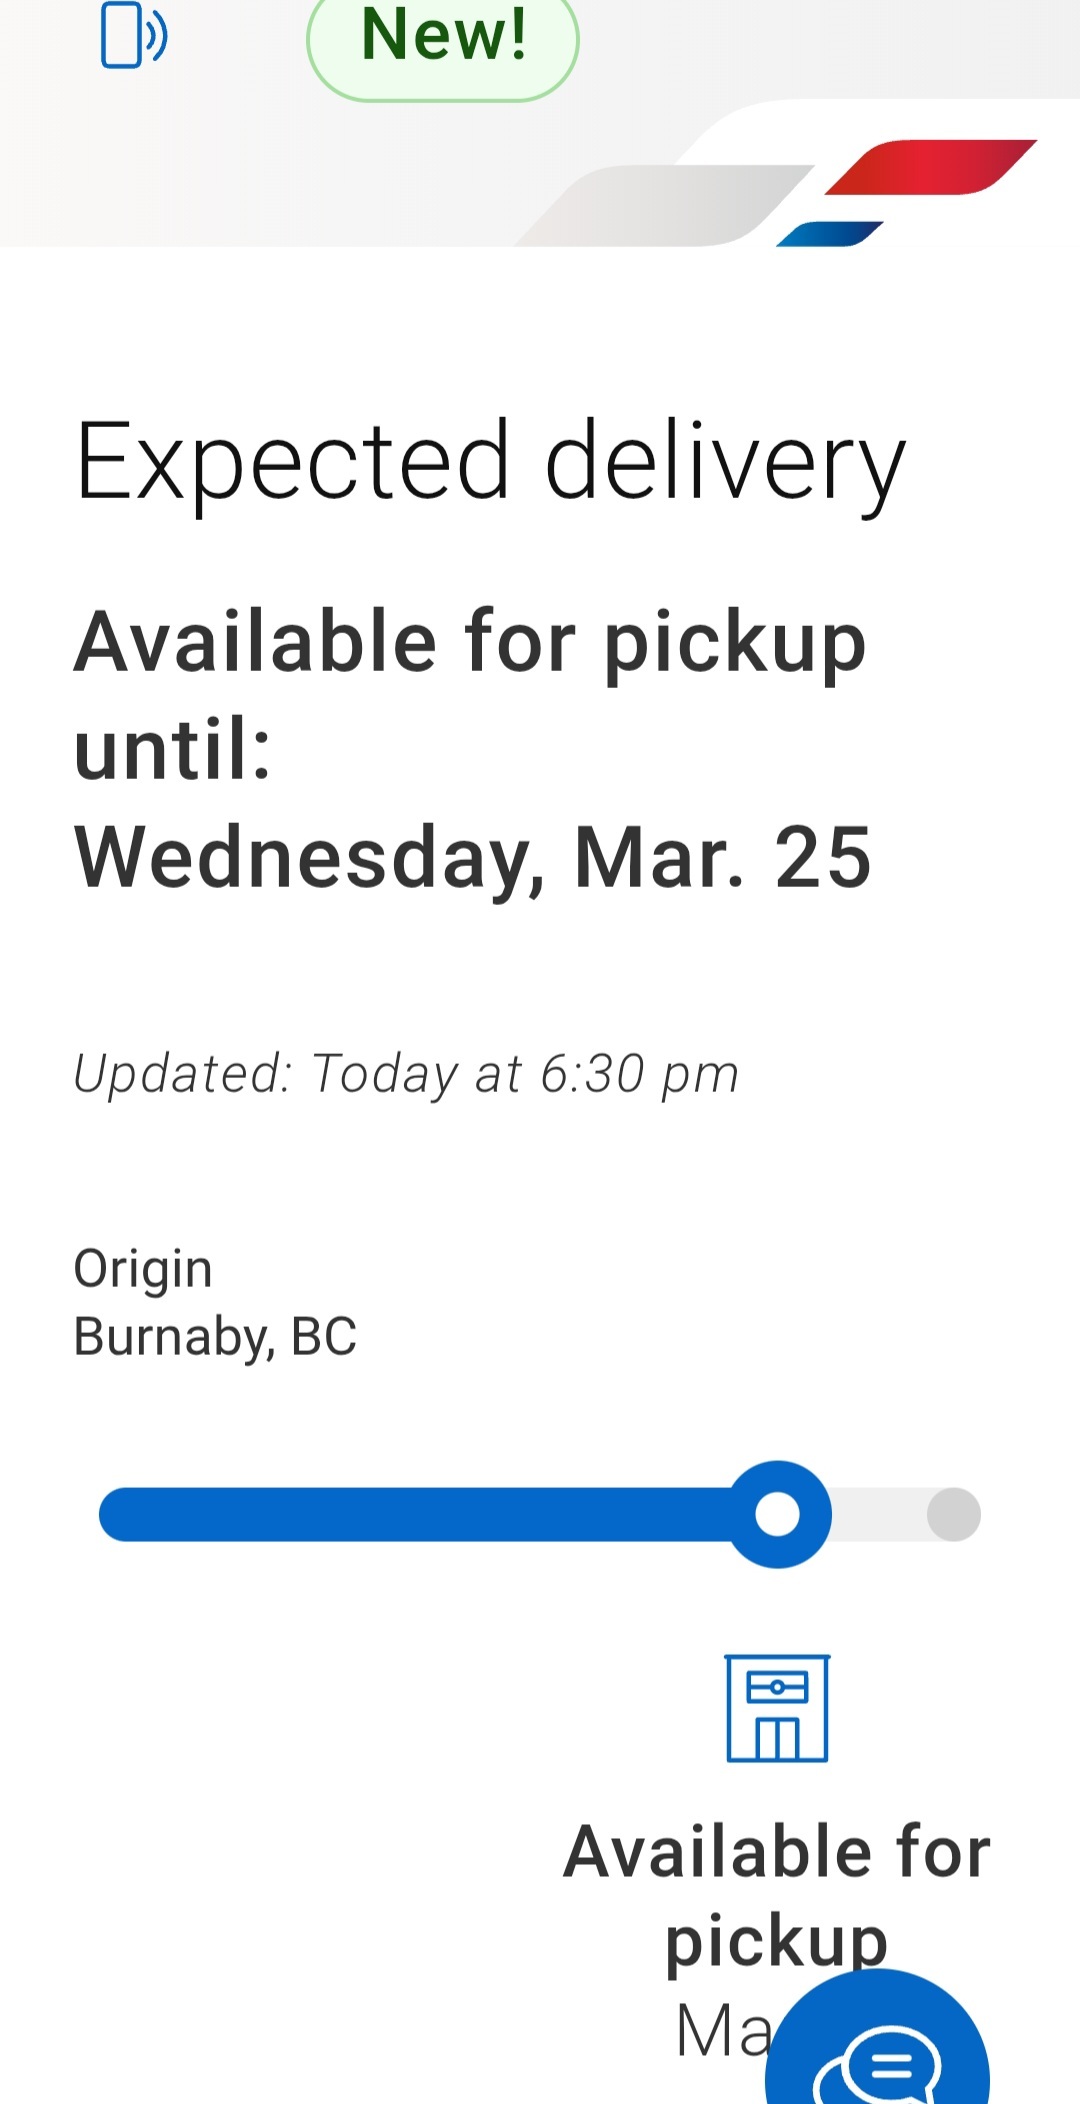Tap the gray final-step progress dot

click(953, 1514)
